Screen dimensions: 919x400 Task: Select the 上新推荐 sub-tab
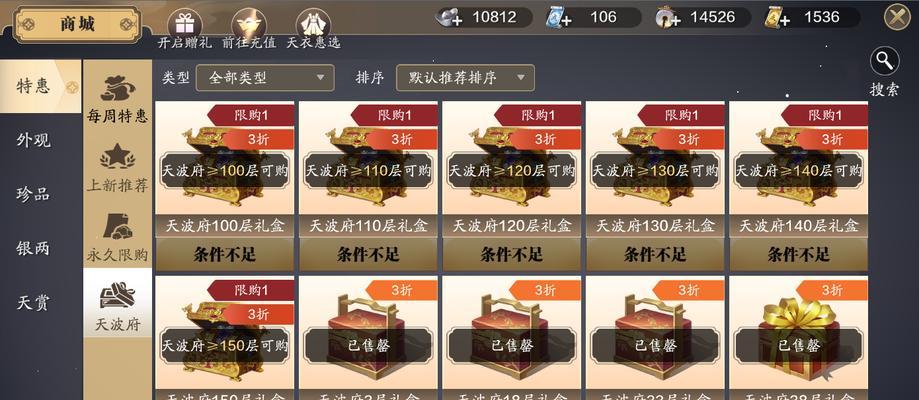[x=117, y=168]
